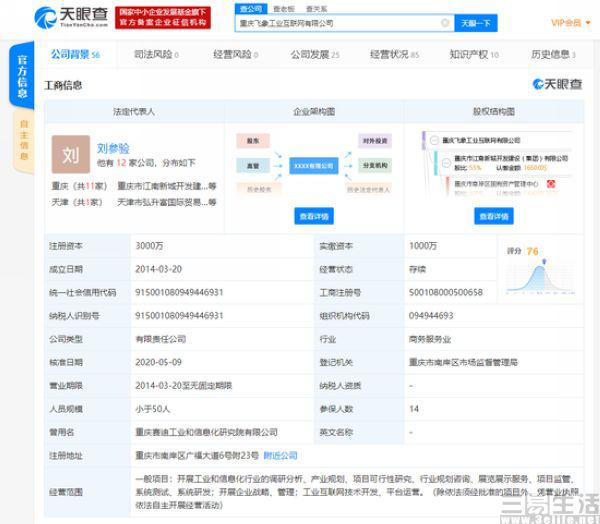Select the 自主信息 side tab
Viewport: 600px width, 524px height.
tap(24, 141)
